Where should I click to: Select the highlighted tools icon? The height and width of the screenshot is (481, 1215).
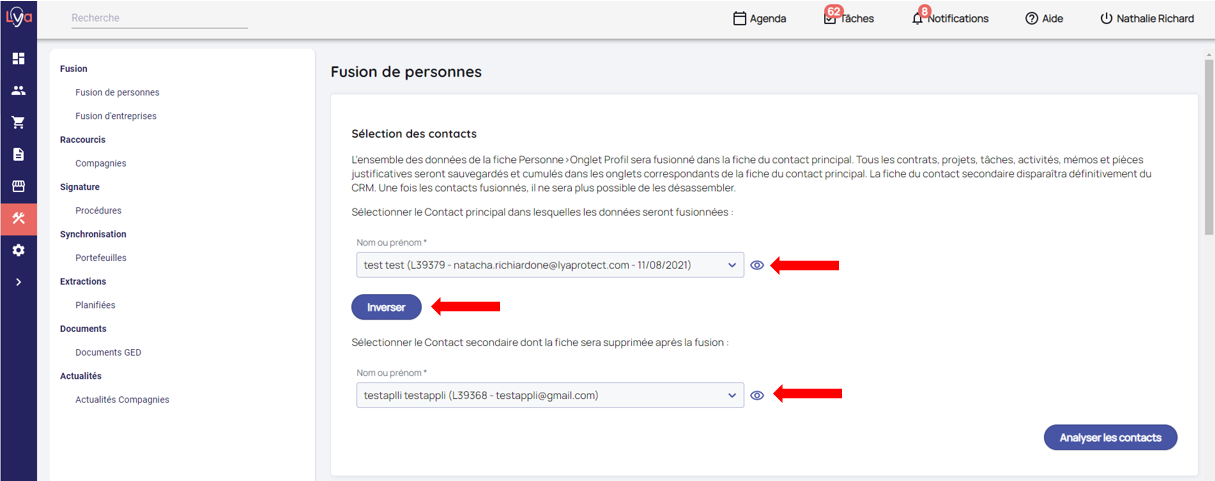(x=18, y=219)
